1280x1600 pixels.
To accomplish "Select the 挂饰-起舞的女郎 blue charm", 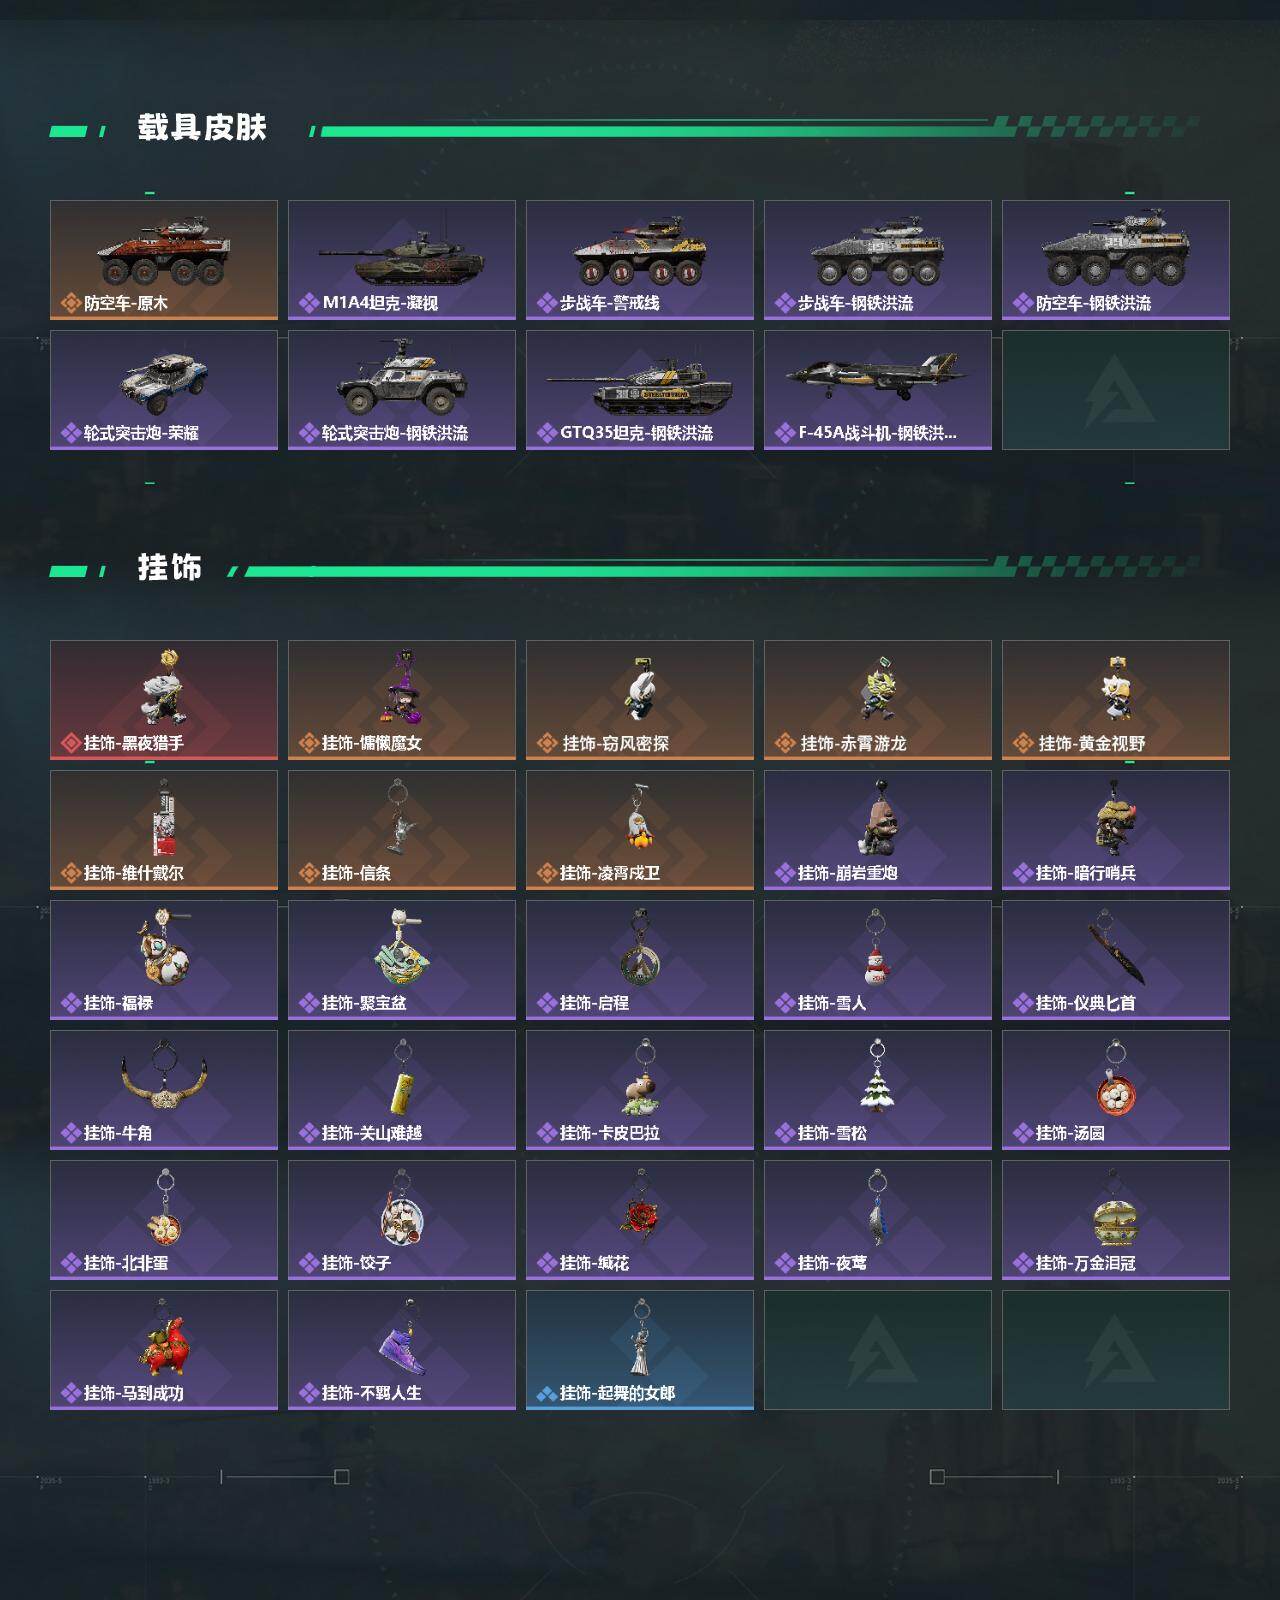I will (640, 1350).
